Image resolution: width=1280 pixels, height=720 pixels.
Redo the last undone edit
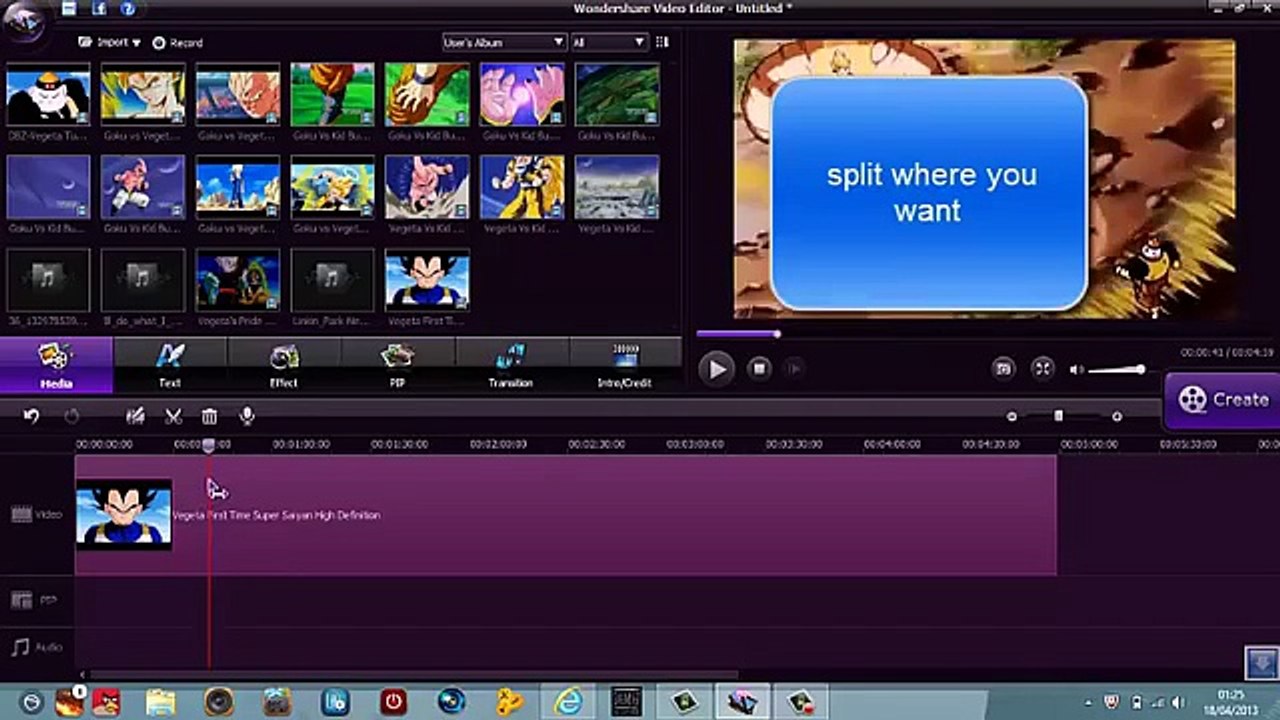[x=71, y=416]
